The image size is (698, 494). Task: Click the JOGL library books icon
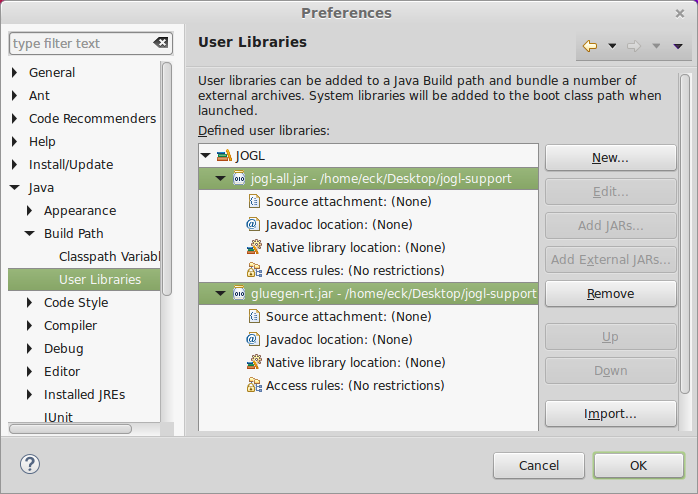click(224, 156)
